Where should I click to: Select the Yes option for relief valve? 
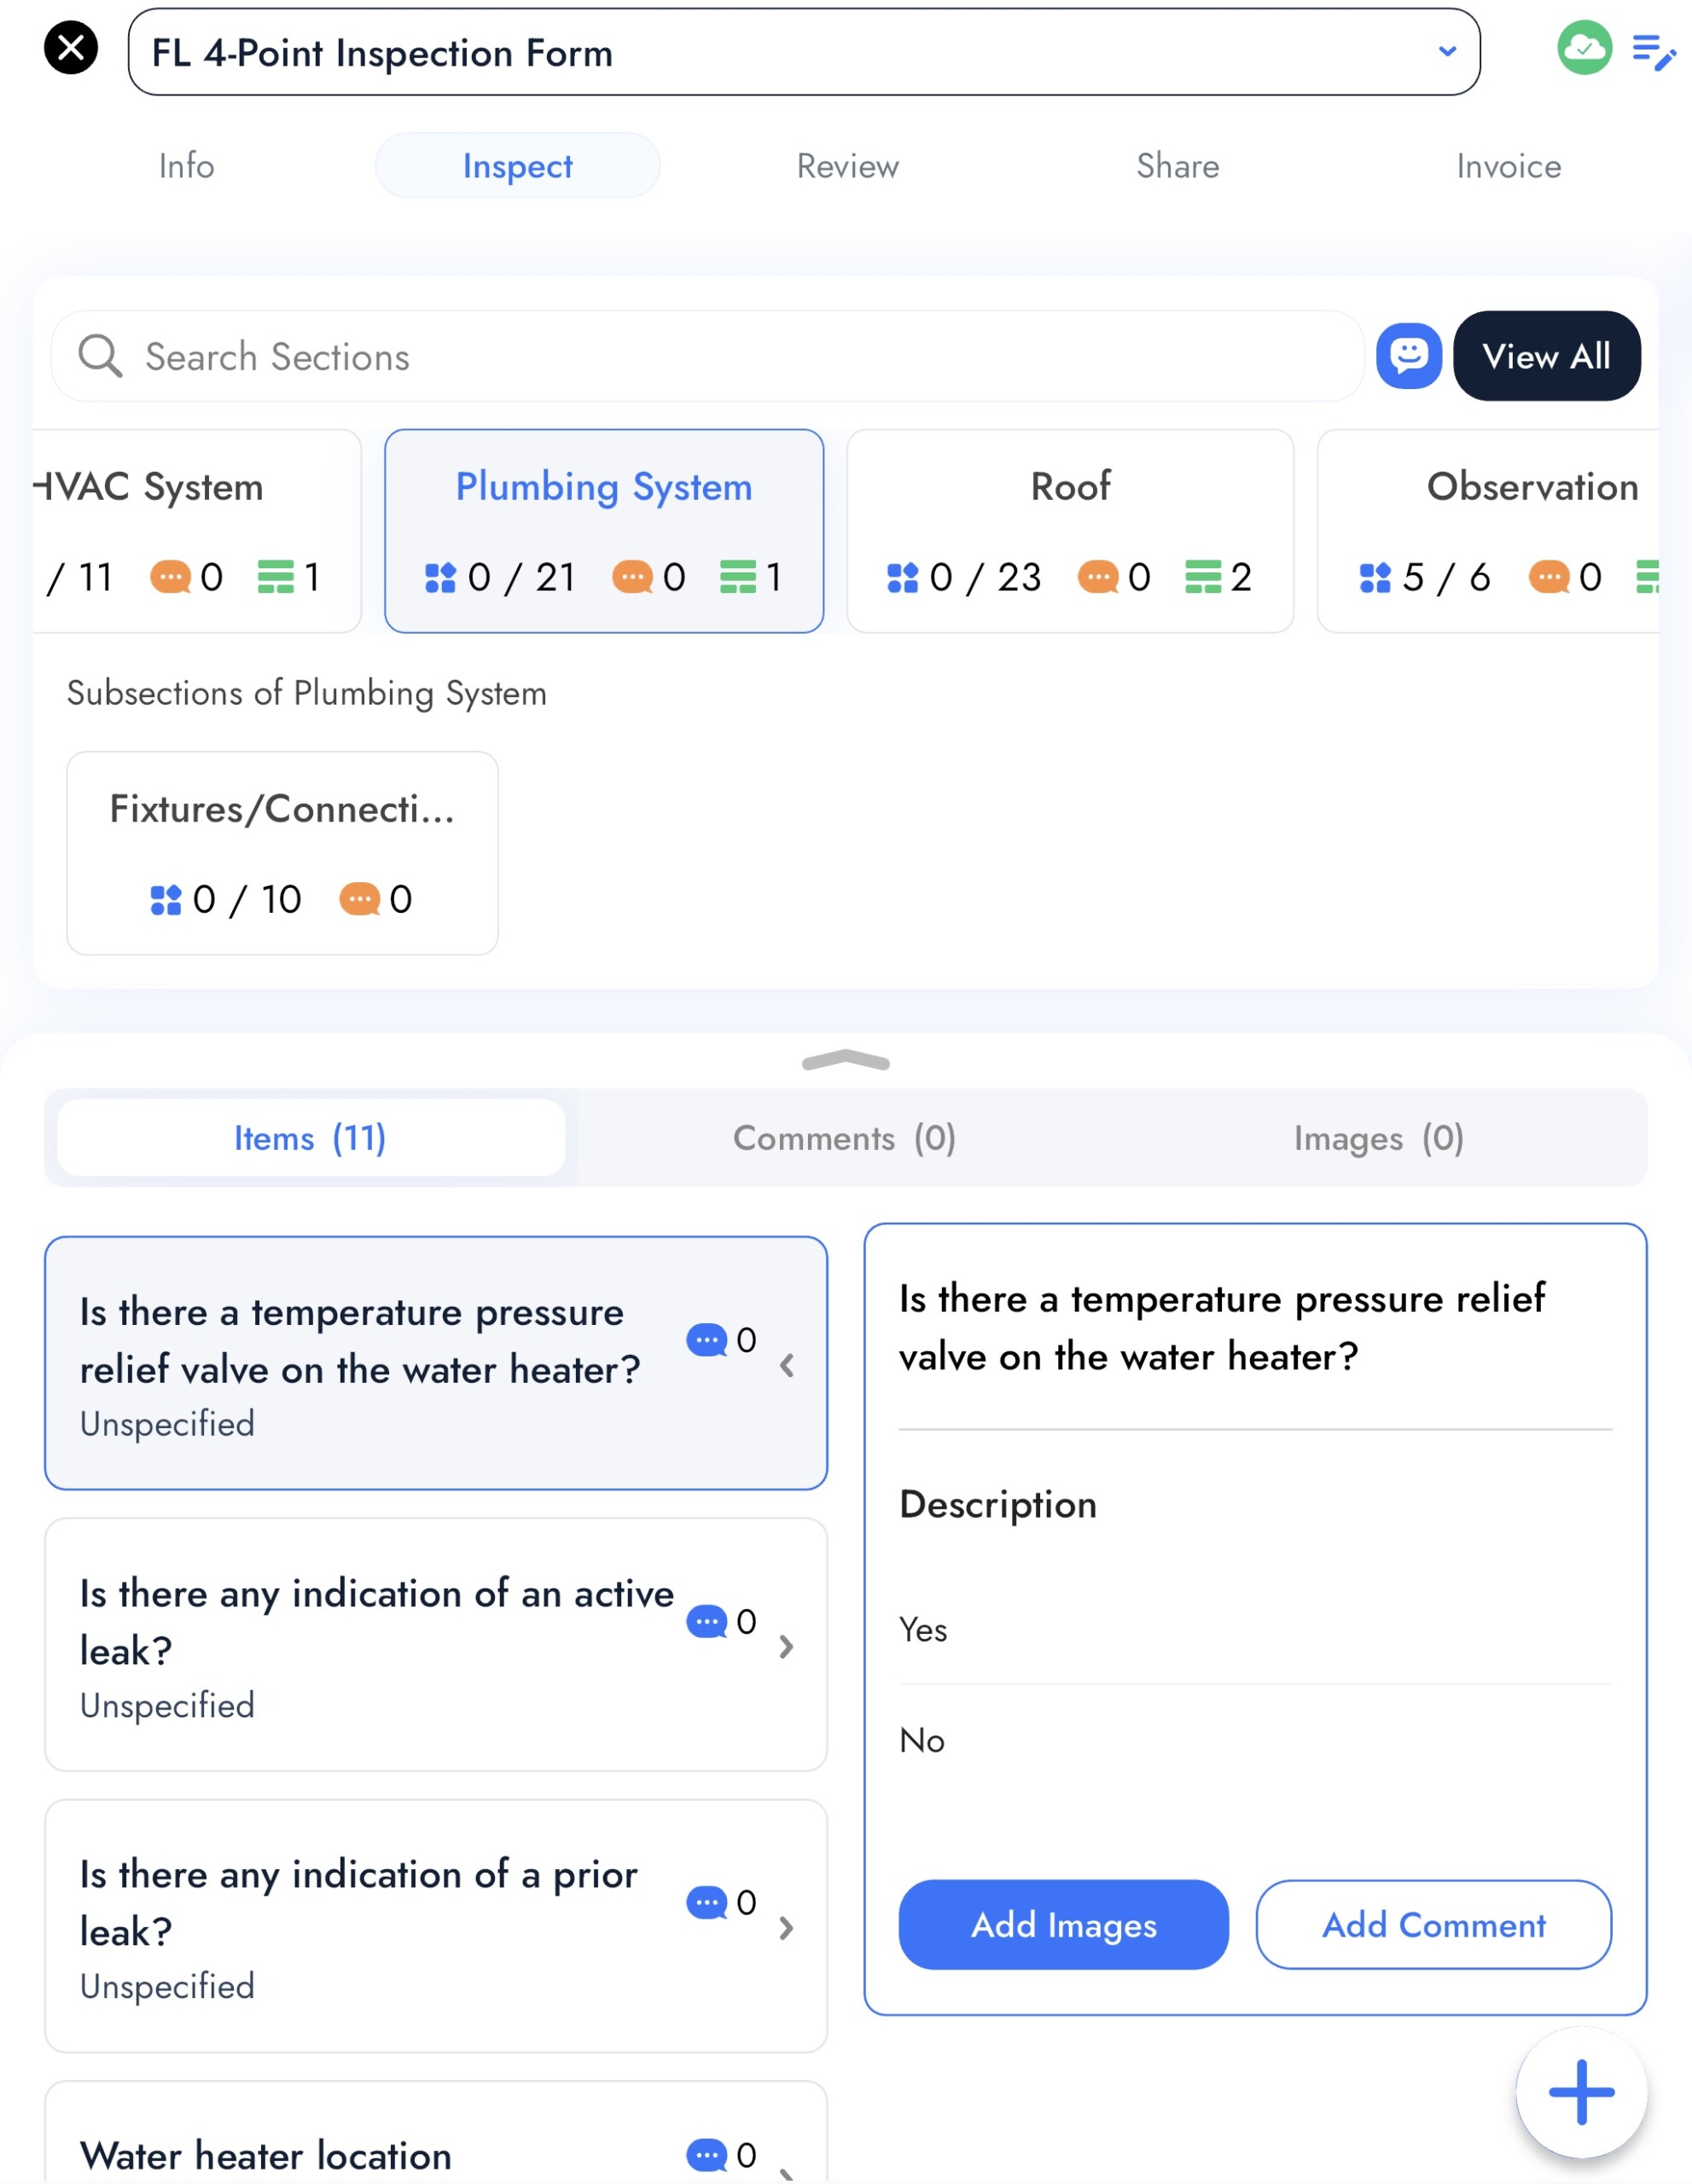click(x=923, y=1630)
